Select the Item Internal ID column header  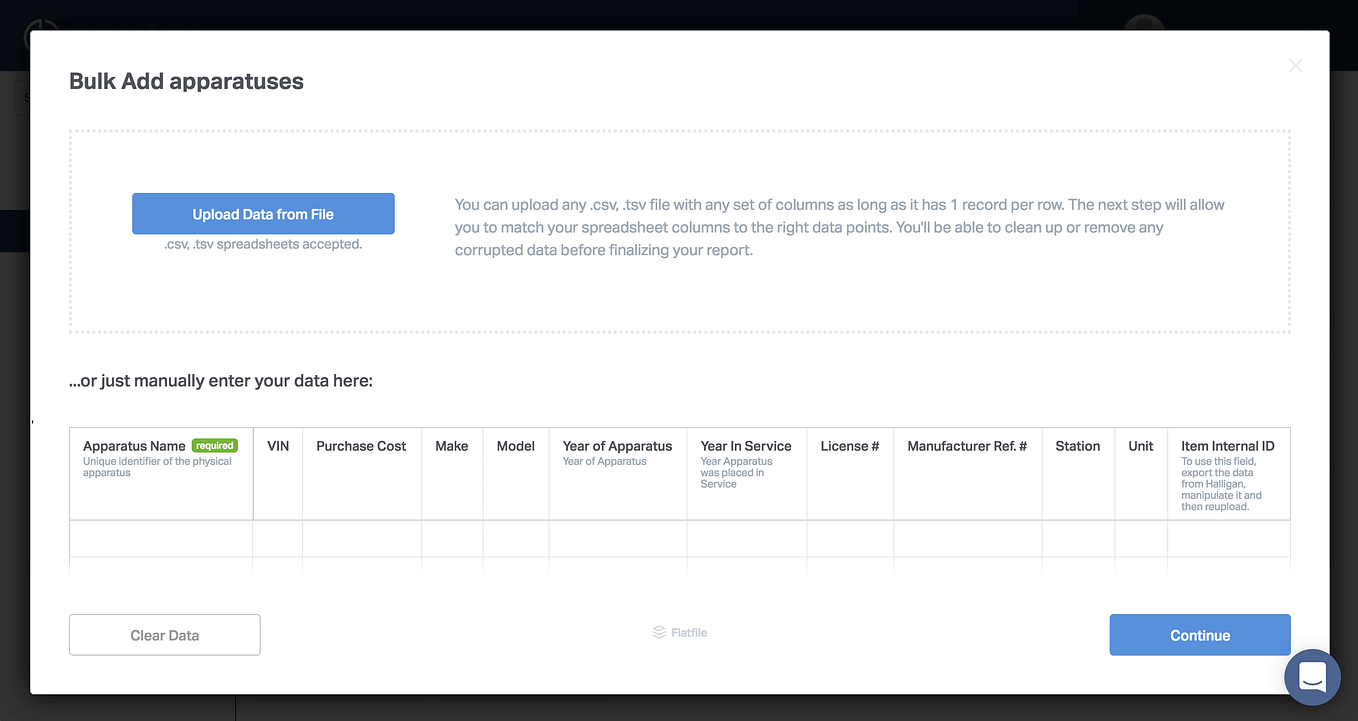click(1228, 446)
